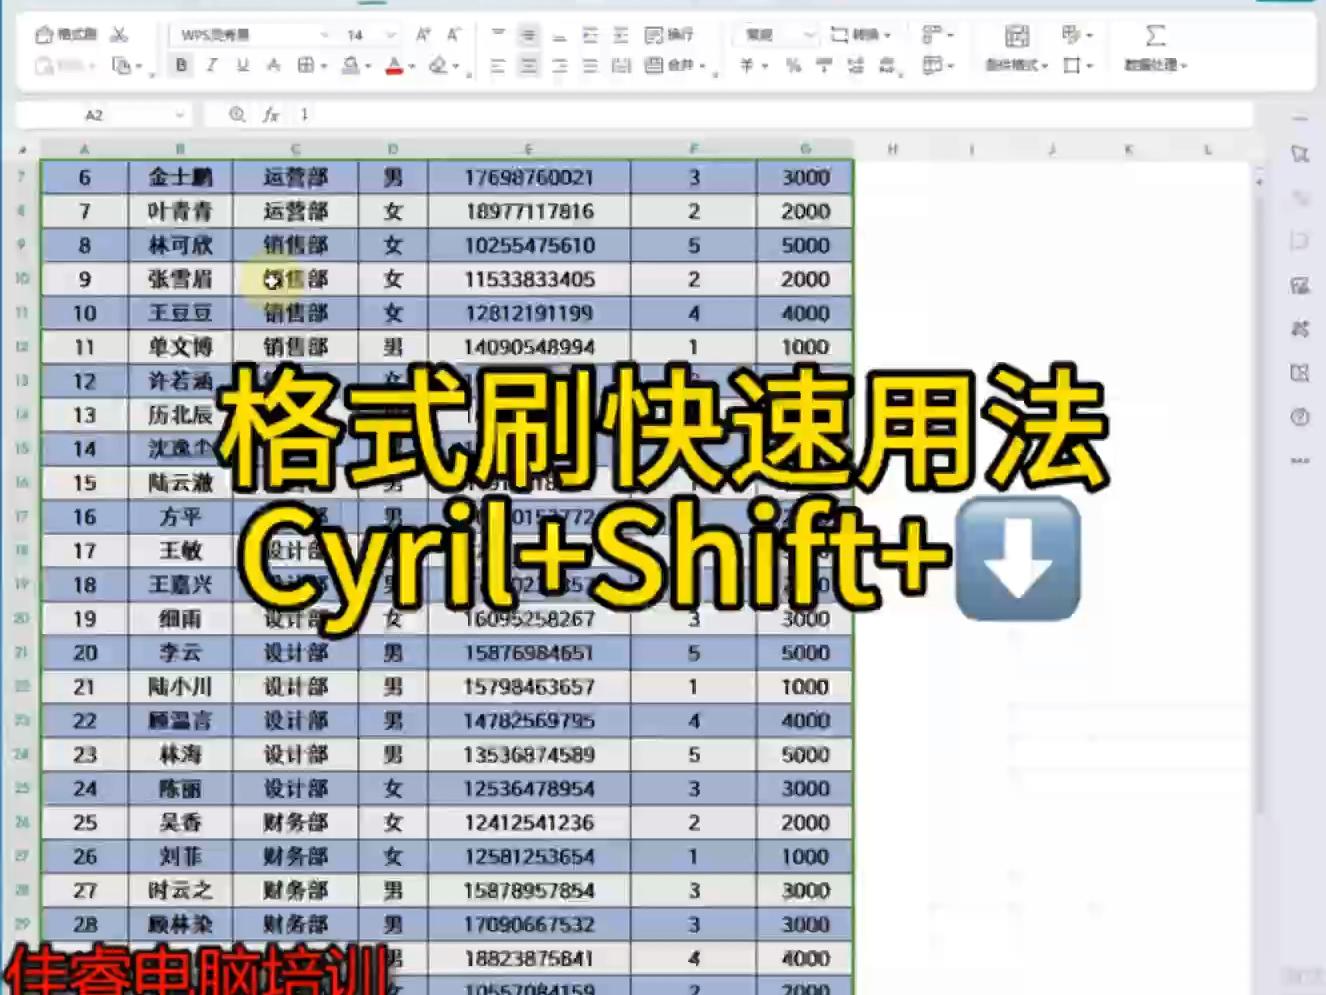Click the more (three dots) sidebar icon

point(1300,461)
